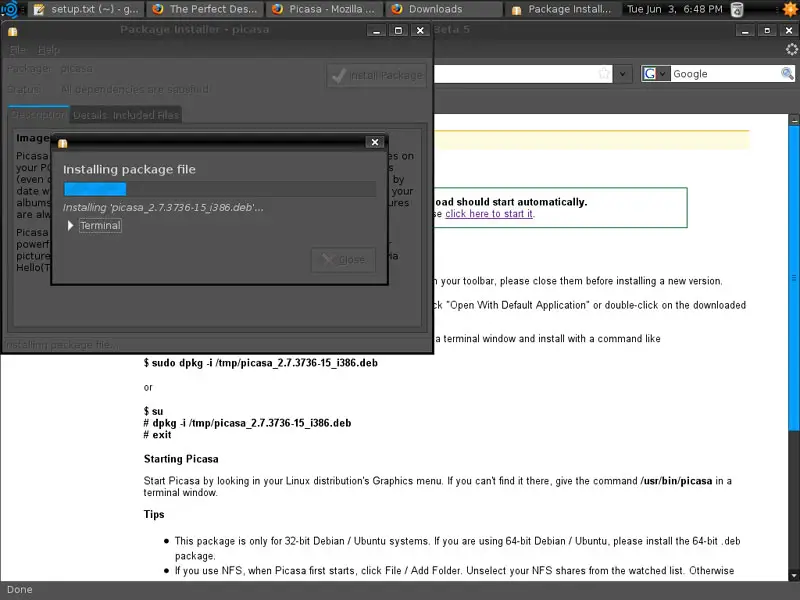Click the panel icon right of the clock
800x600 pixels.
737,10
